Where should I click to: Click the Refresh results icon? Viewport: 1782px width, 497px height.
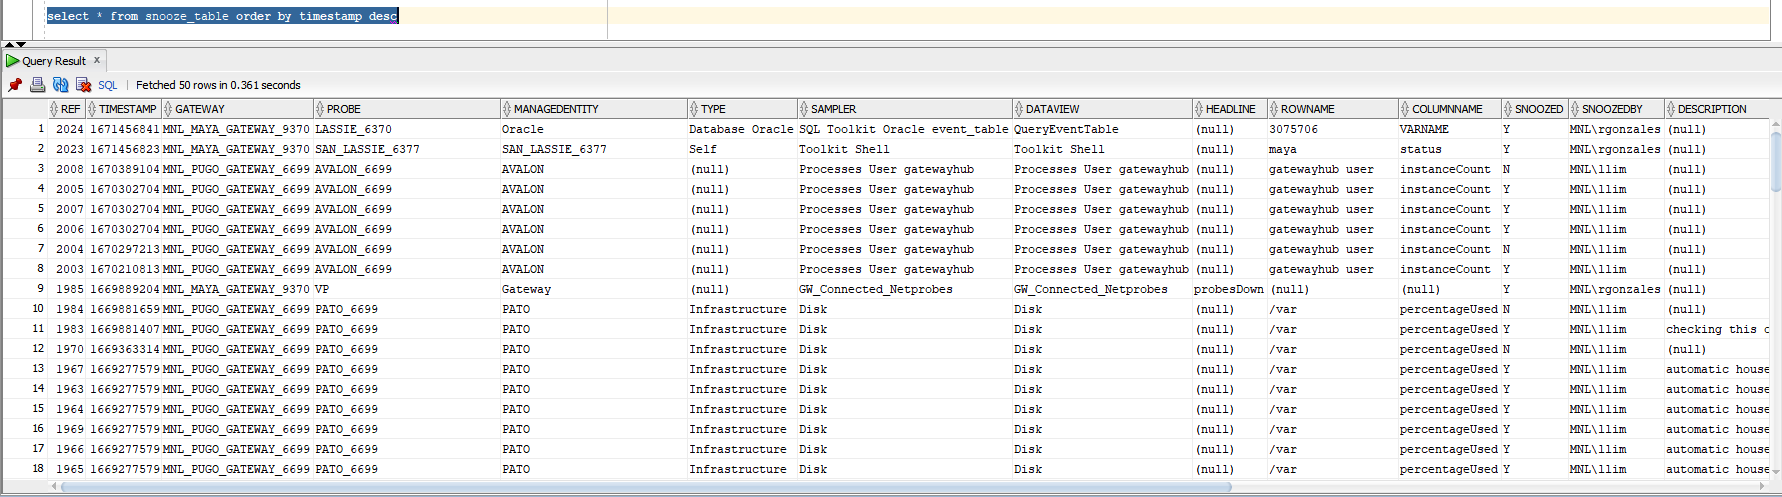click(60, 85)
